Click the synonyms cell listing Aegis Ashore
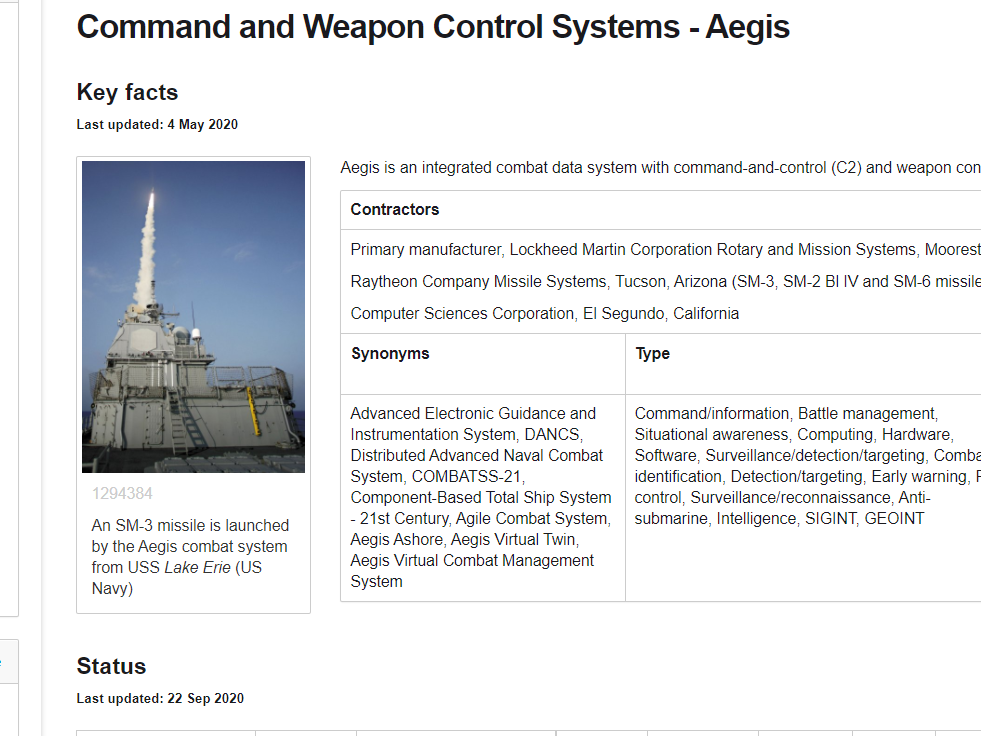The width and height of the screenshot is (981, 736). pyautogui.click(x=482, y=498)
